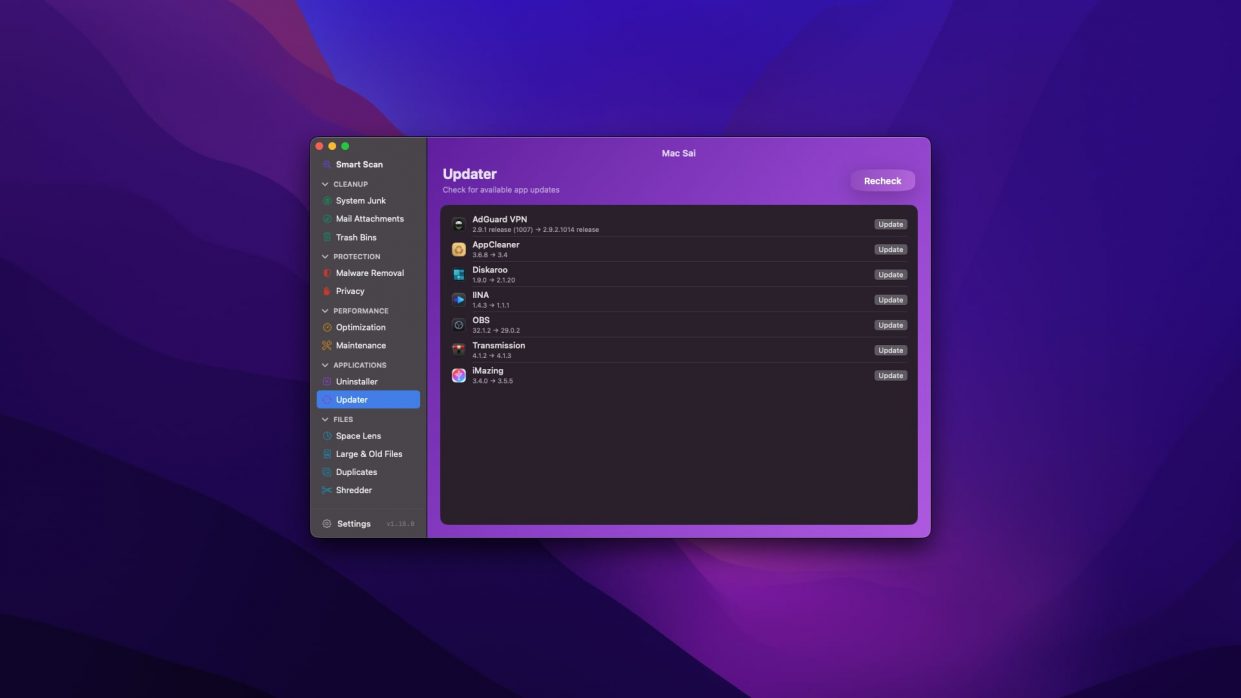The image size is (1241, 698).
Task: Recheck for available app updates
Action: click(x=883, y=181)
